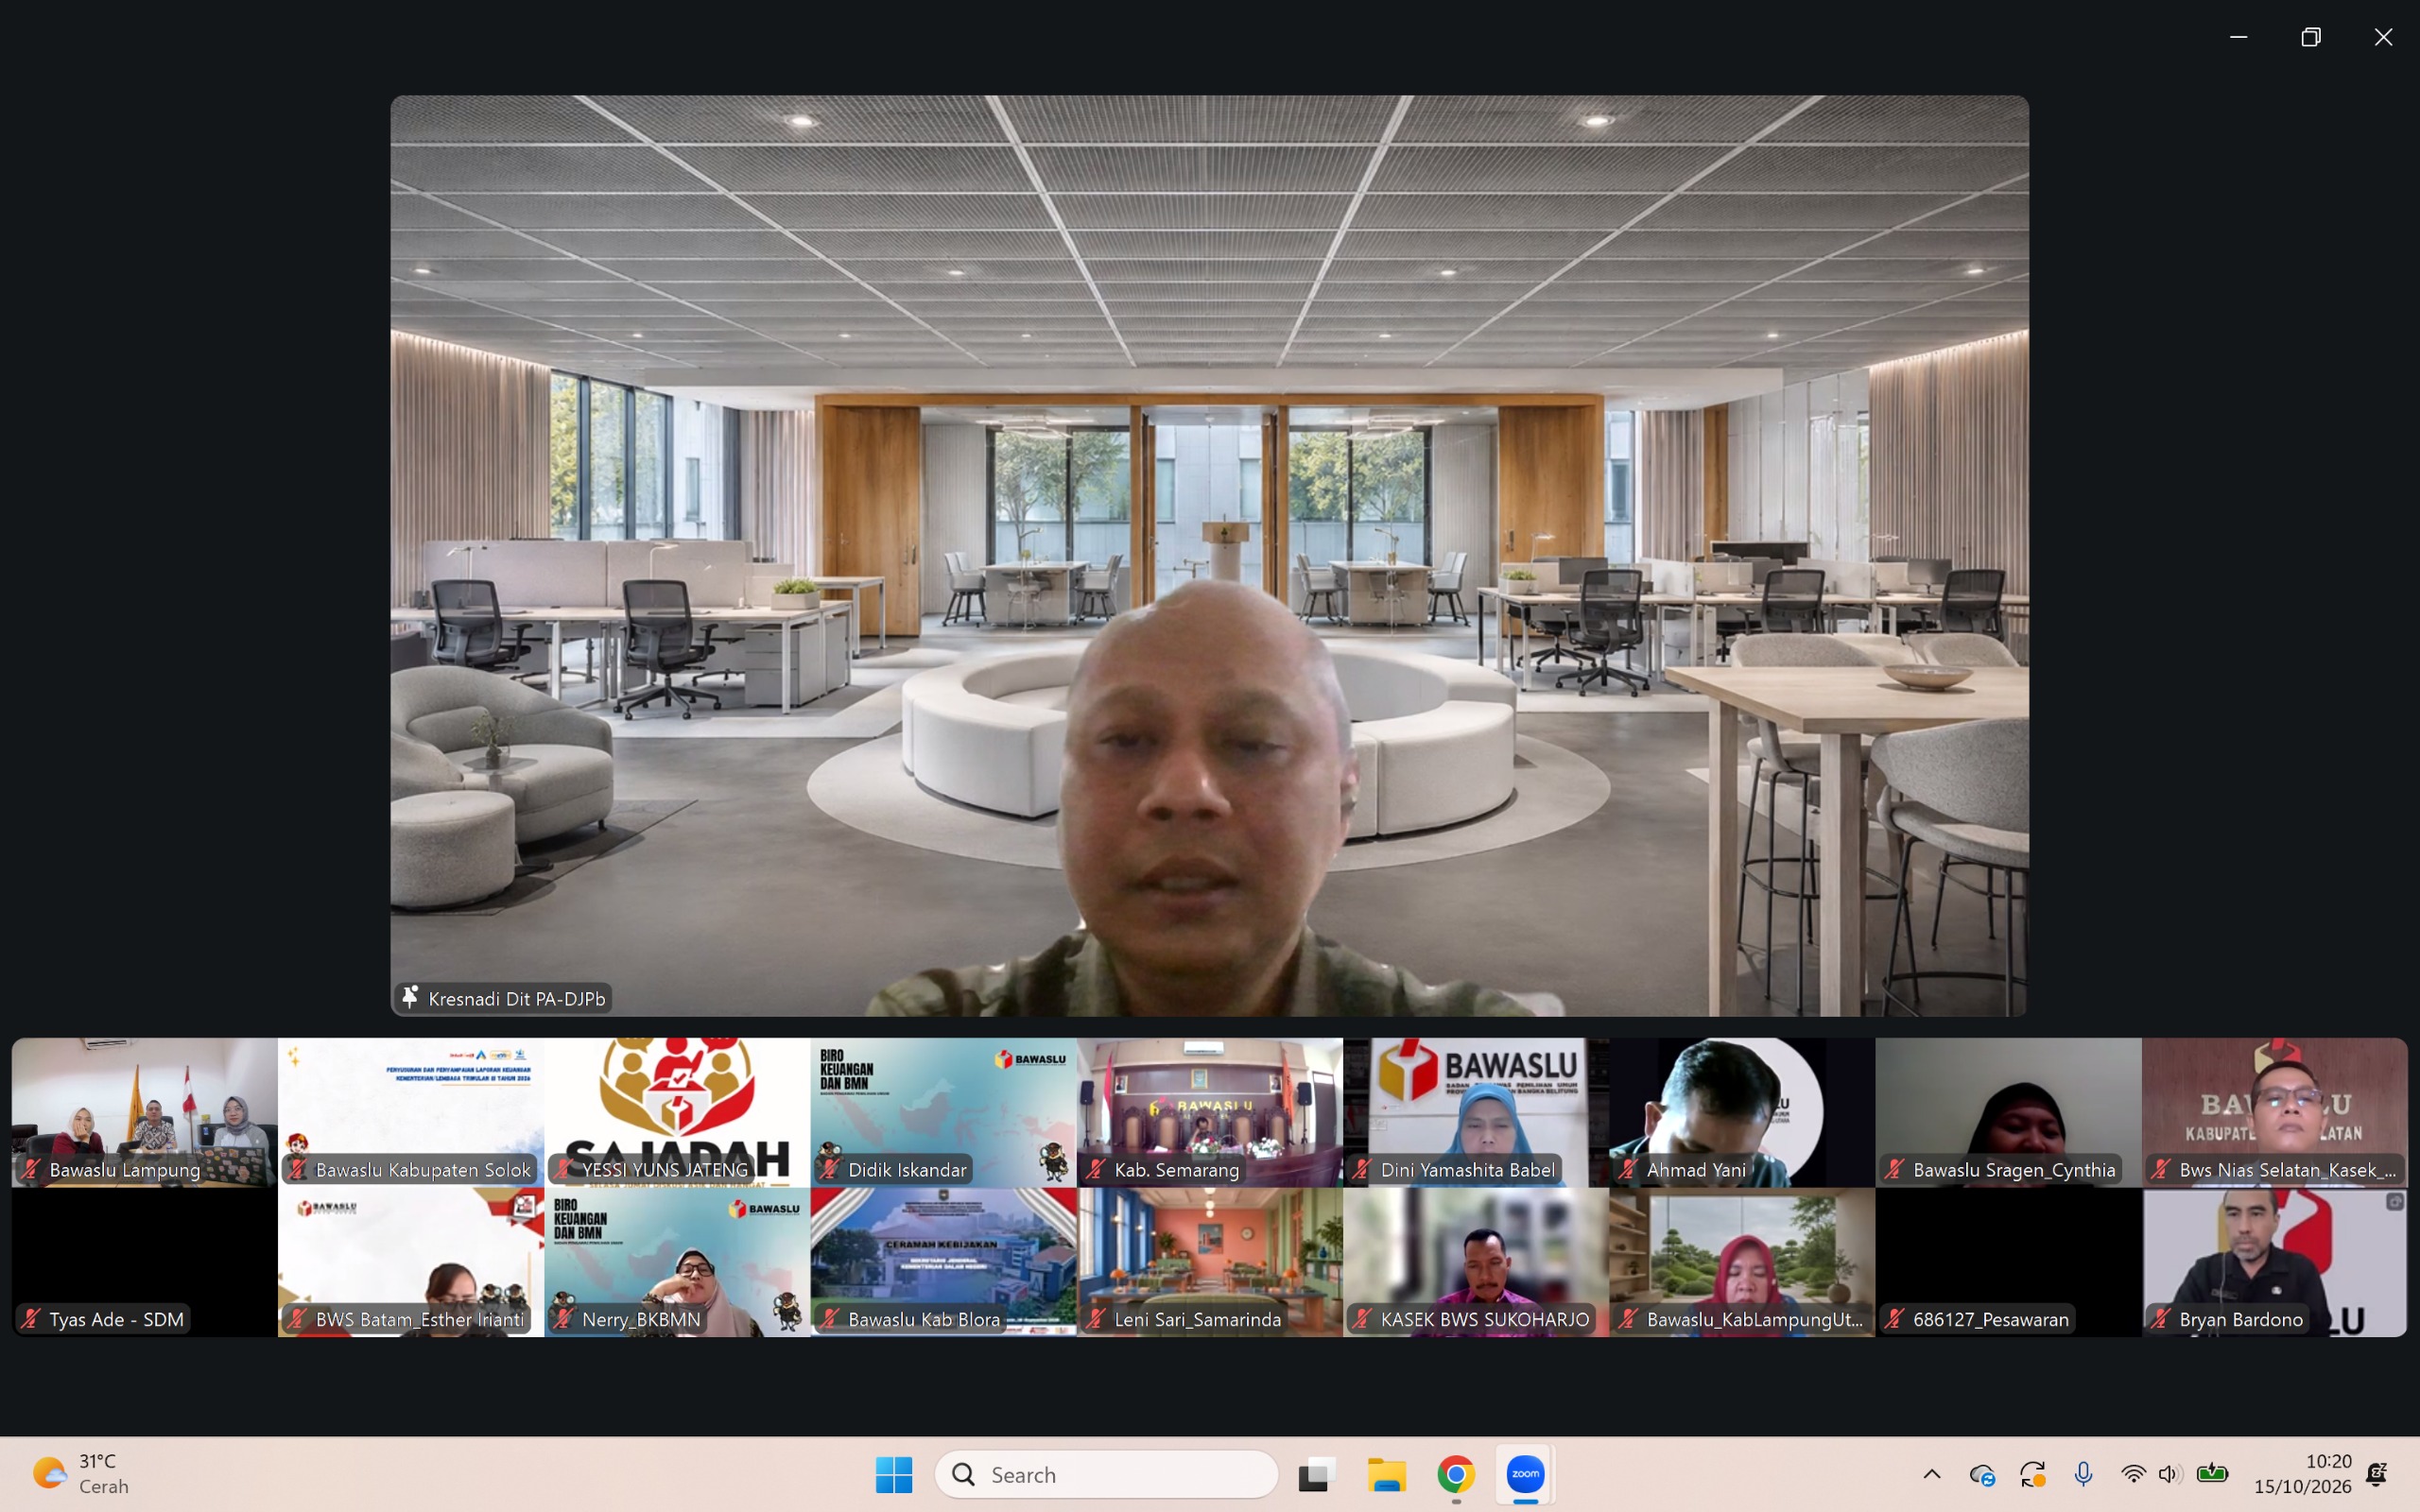
Task: Open the clock showing 10:20 15/10/2026
Action: 2302,1474
